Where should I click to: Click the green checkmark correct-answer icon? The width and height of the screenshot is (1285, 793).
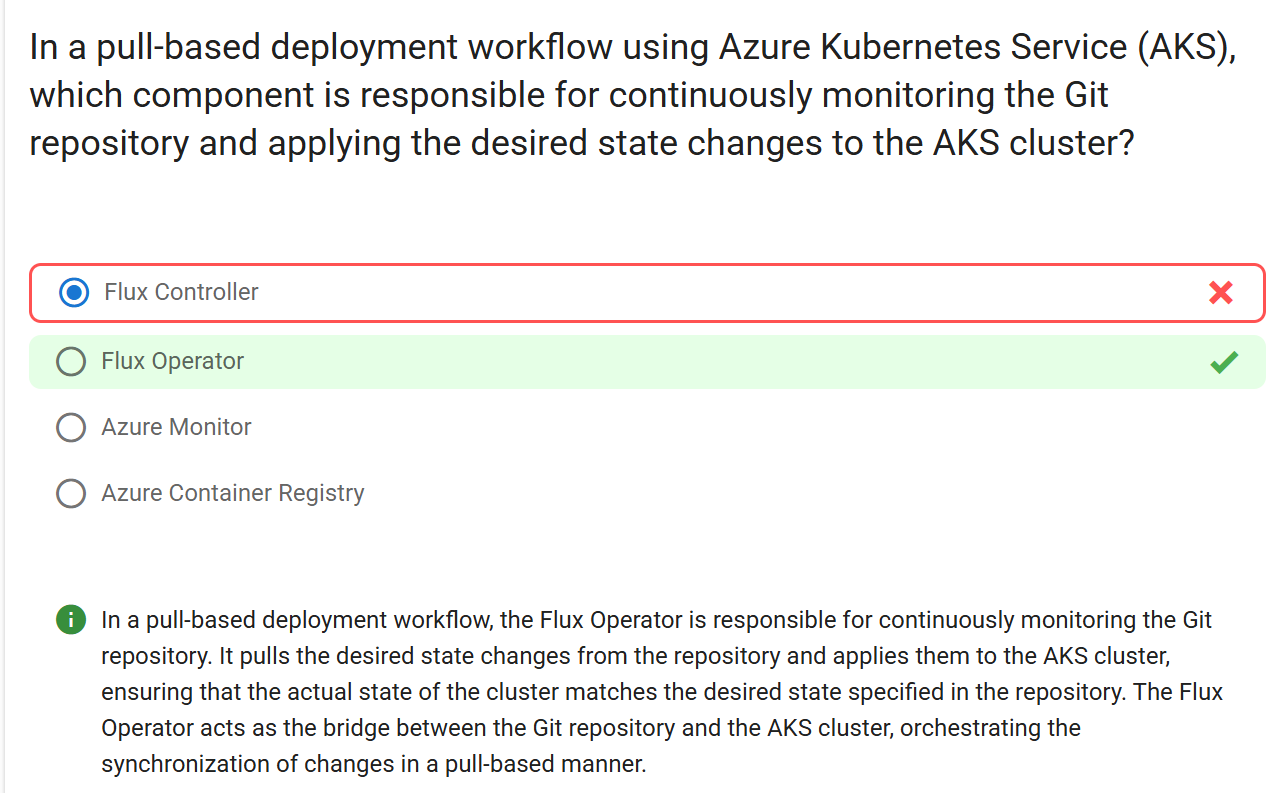coord(1223,362)
